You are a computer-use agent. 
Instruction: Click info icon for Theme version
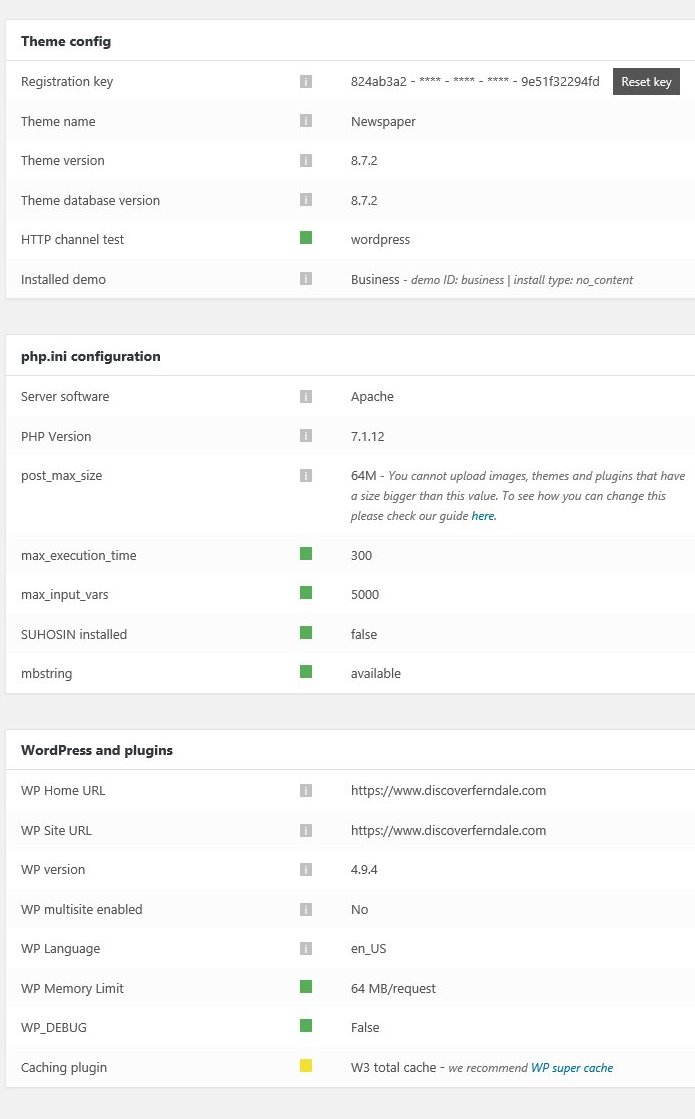[306, 160]
